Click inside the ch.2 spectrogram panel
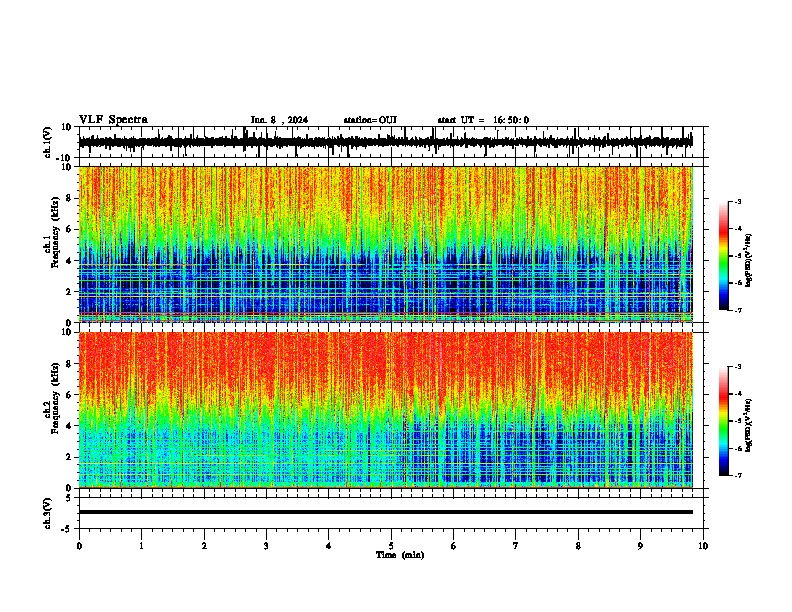The image size is (792, 612). click(385, 410)
